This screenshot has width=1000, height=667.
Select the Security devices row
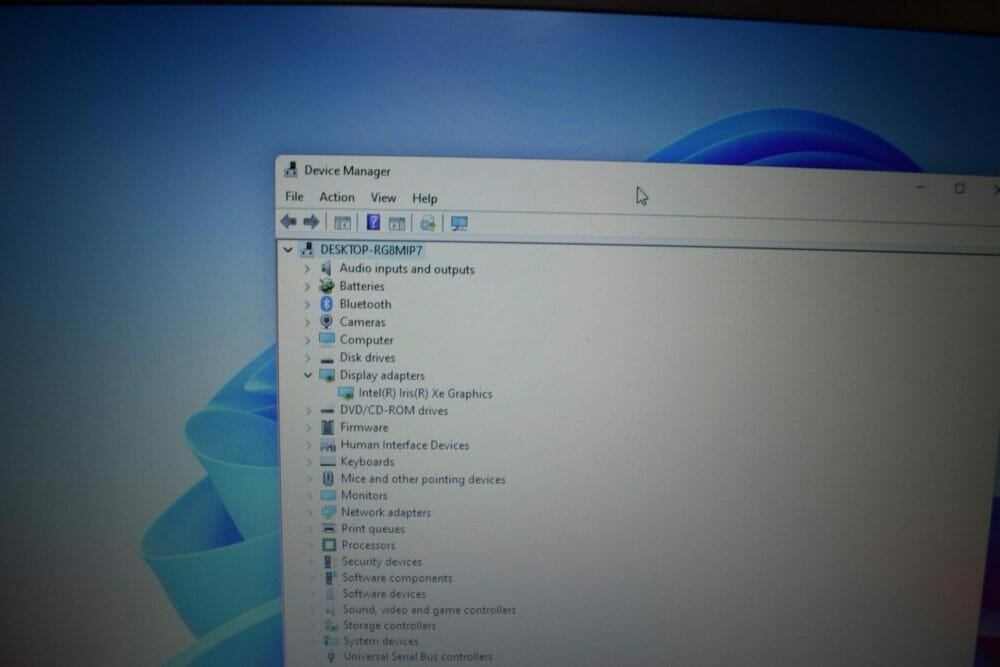[x=381, y=561]
